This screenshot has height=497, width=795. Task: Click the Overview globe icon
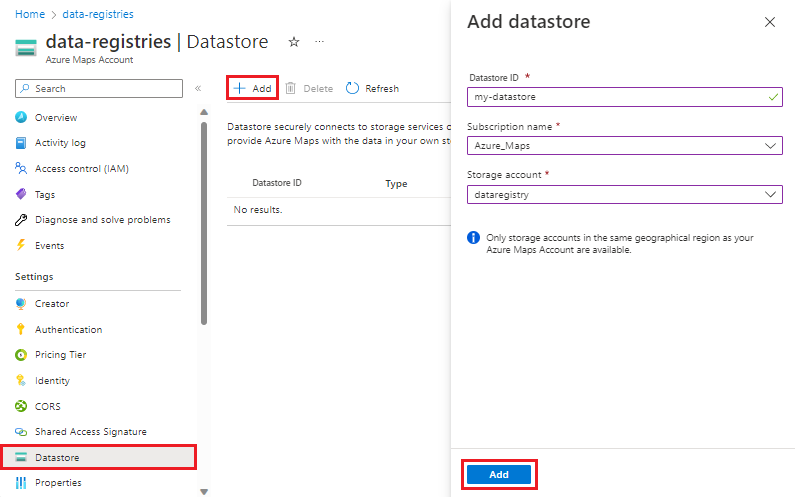21,117
